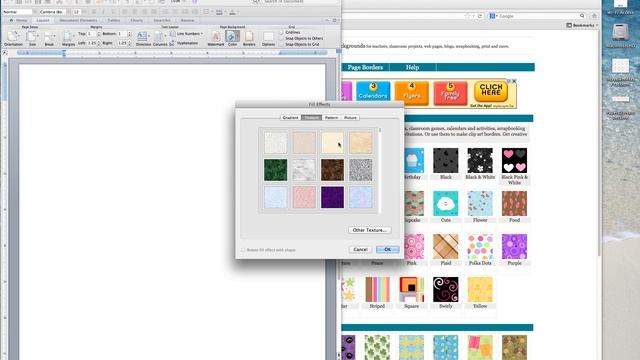Click the Striped background thumbnail

(x=377, y=289)
